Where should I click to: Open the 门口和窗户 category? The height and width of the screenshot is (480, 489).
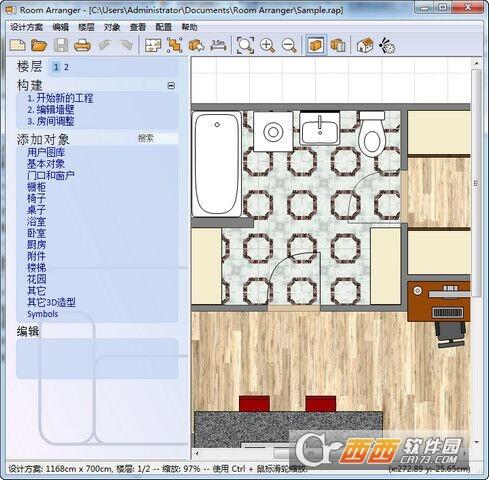[x=51, y=175]
